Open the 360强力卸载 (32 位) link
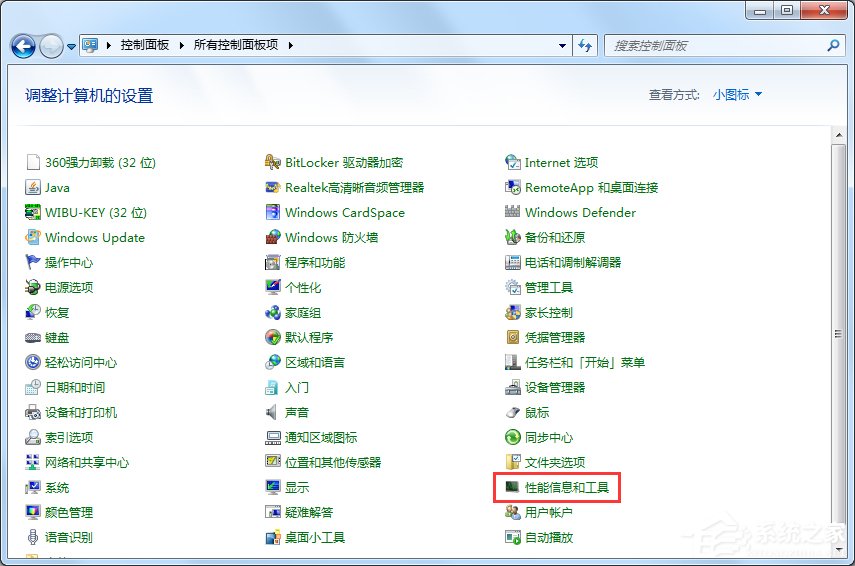The image size is (855, 566). click(x=100, y=162)
